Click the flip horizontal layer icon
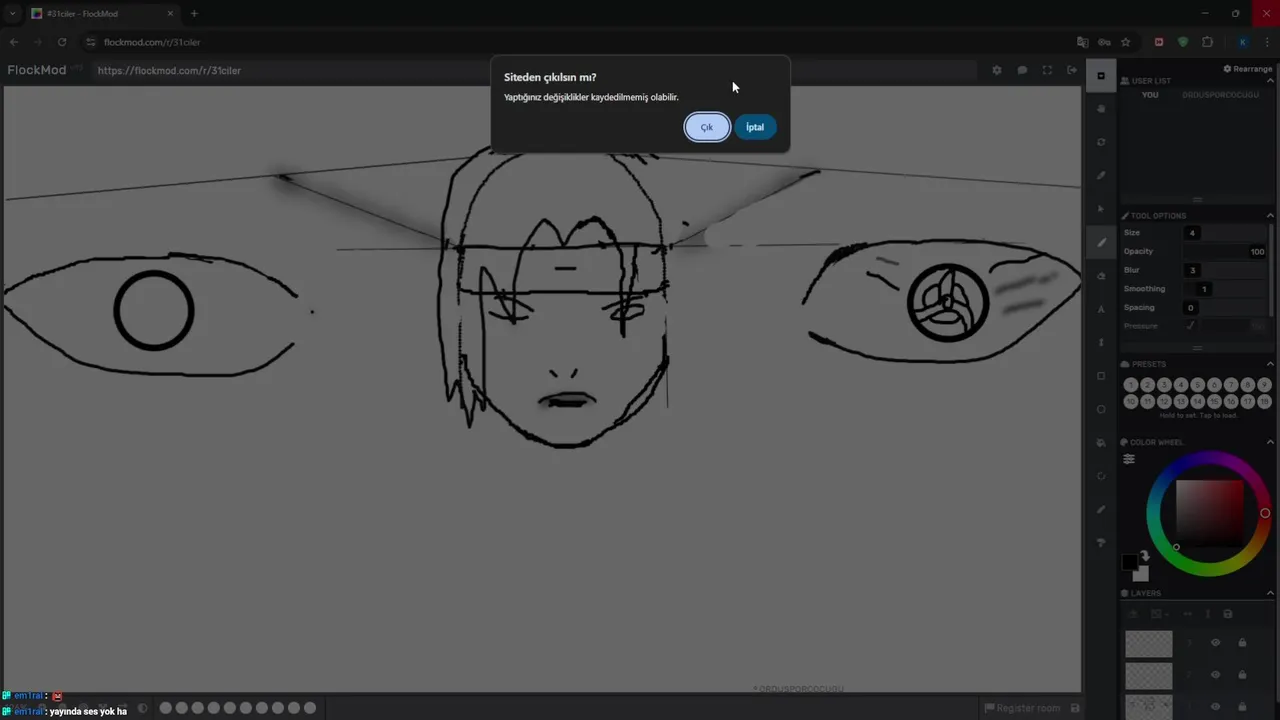Viewport: 1280px width, 720px height. tap(1188, 613)
